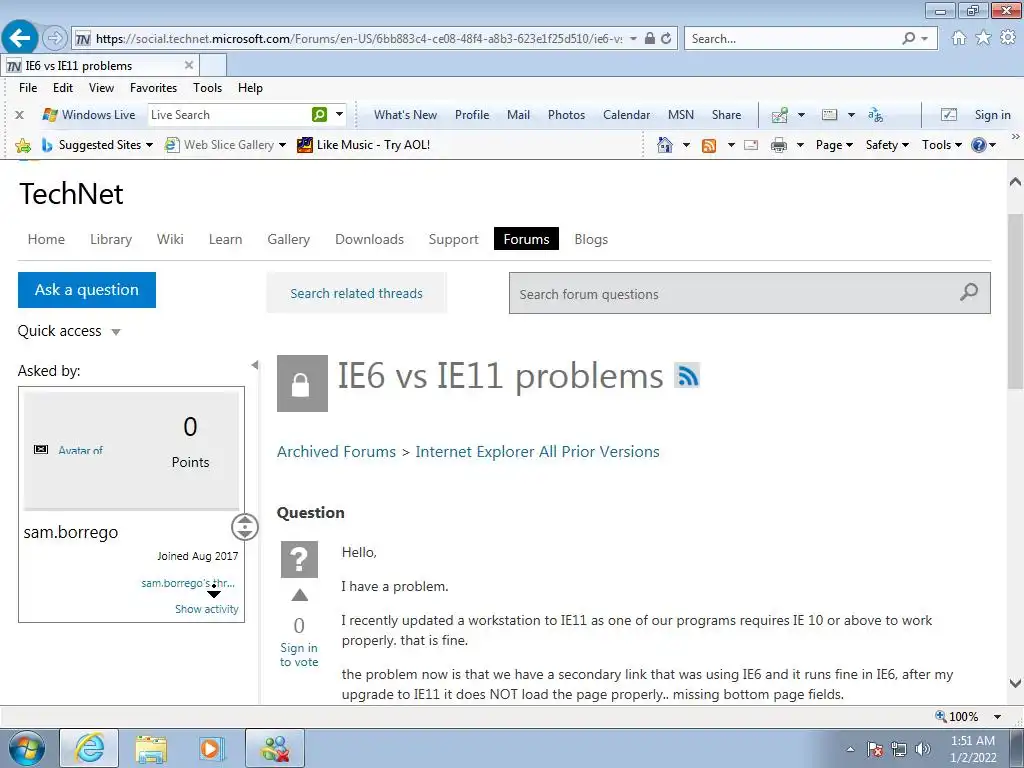Open the Downloads navigation tab
Image resolution: width=1024 pixels, height=768 pixels.
(370, 239)
